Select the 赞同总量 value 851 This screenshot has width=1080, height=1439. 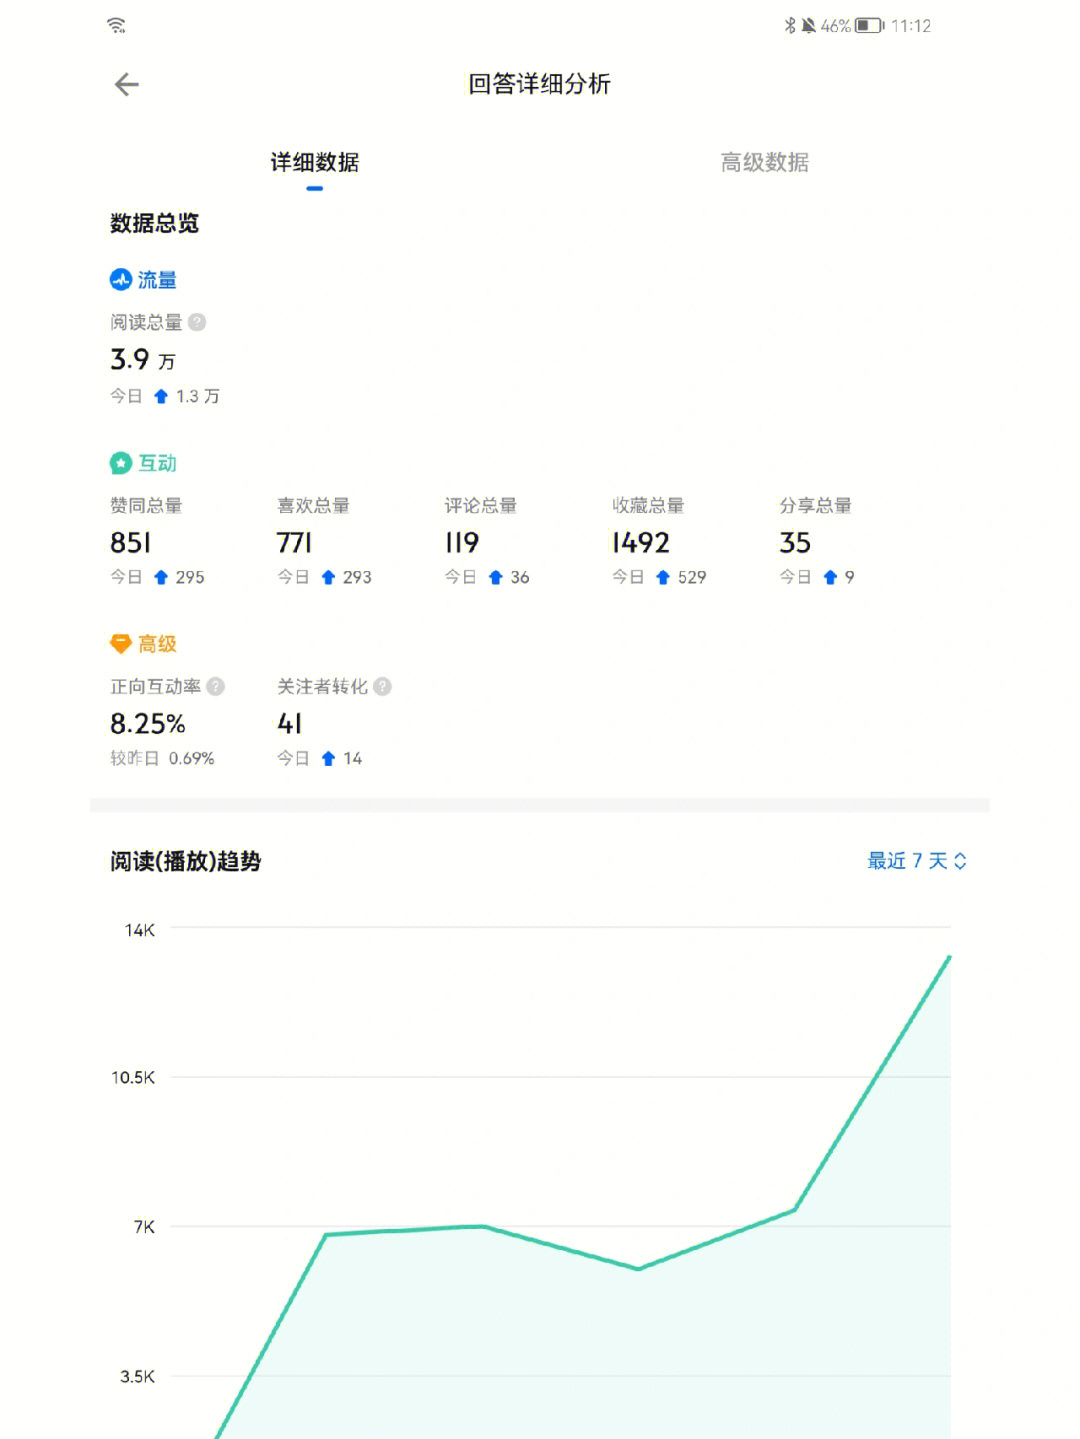[x=131, y=543]
